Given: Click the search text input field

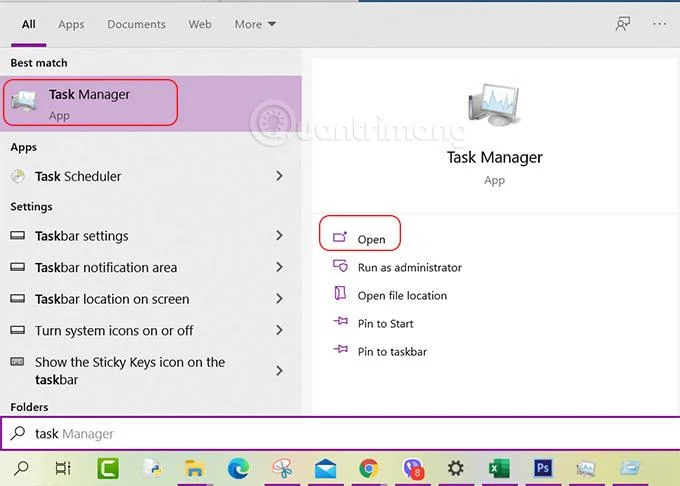Looking at the screenshot, I should point(340,433).
